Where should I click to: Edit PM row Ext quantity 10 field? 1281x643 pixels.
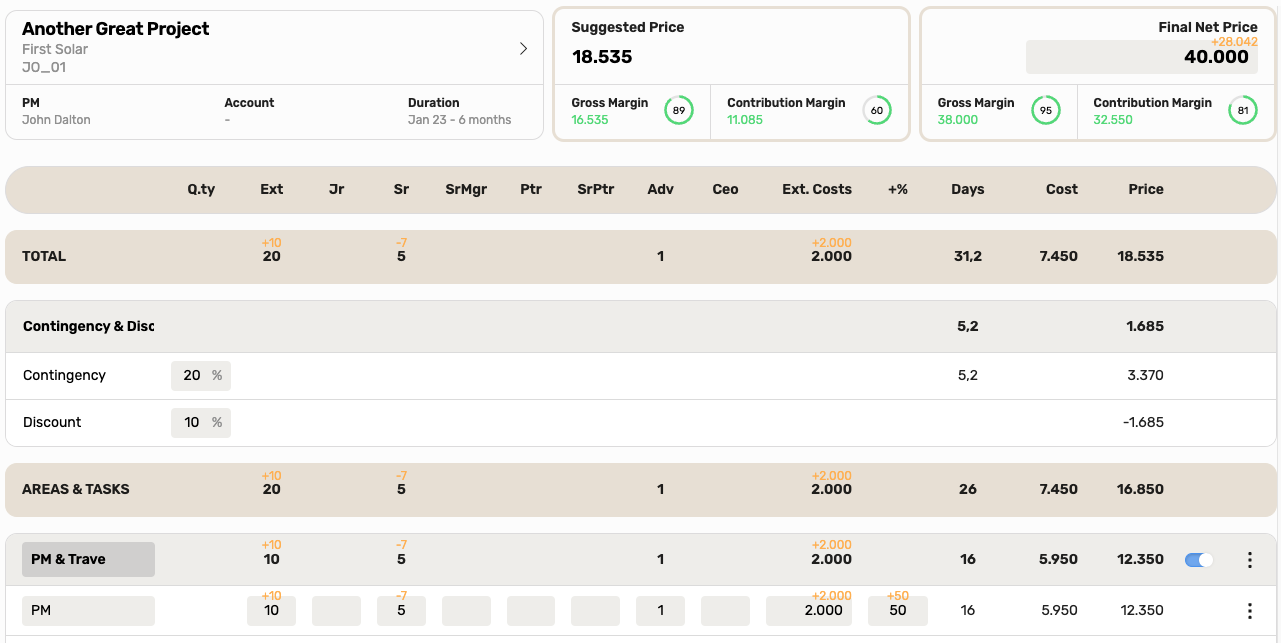271,611
